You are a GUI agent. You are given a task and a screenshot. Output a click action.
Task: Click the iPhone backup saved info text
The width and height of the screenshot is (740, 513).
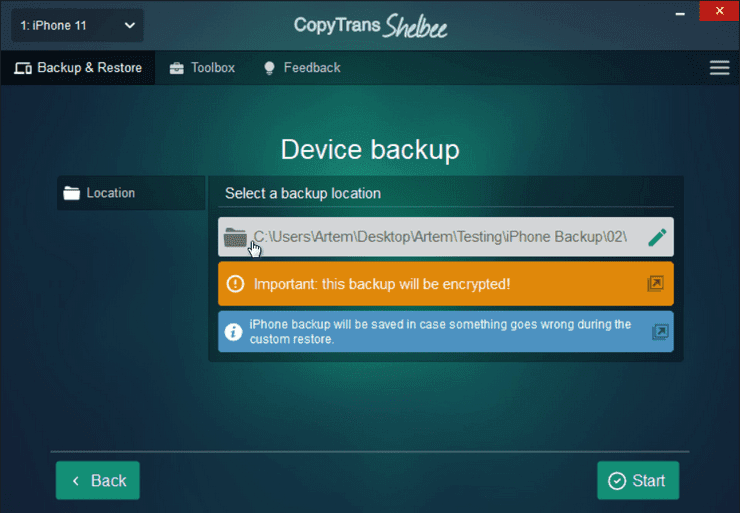tap(440, 332)
